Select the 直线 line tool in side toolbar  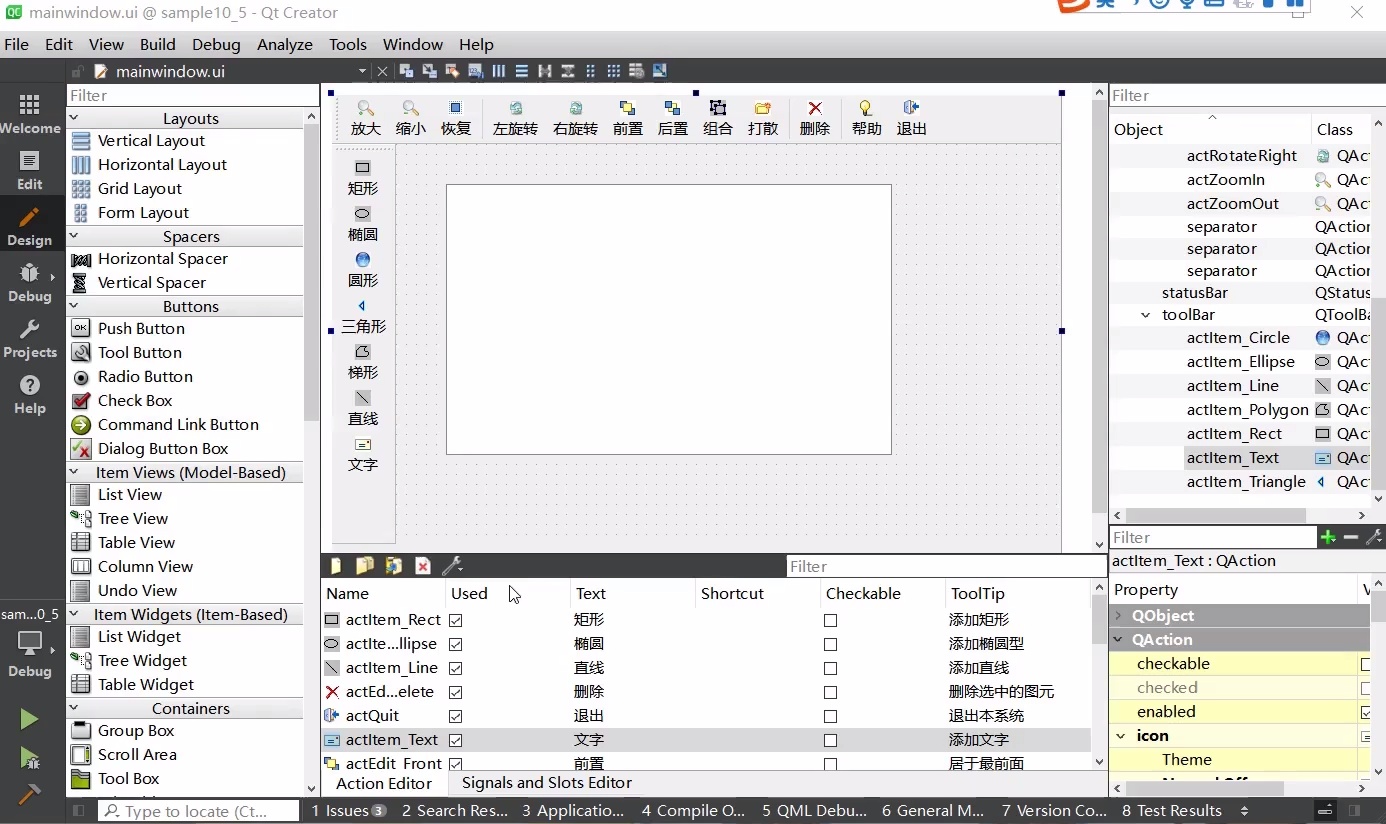click(363, 407)
